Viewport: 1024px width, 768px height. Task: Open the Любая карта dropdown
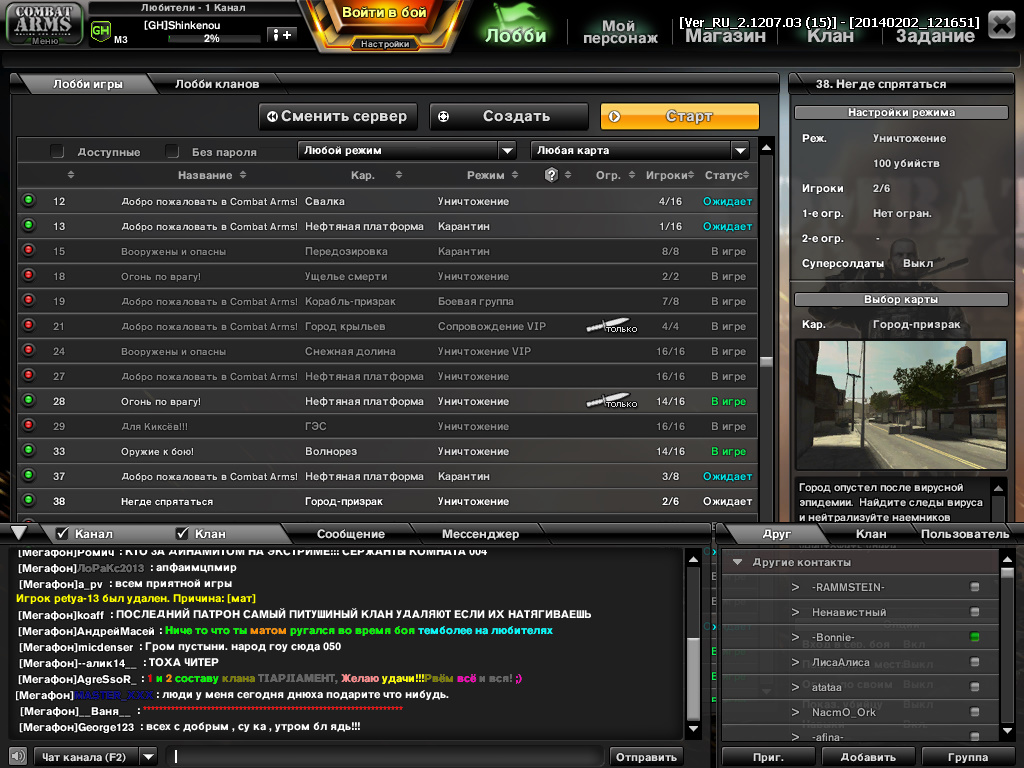[x=640, y=150]
